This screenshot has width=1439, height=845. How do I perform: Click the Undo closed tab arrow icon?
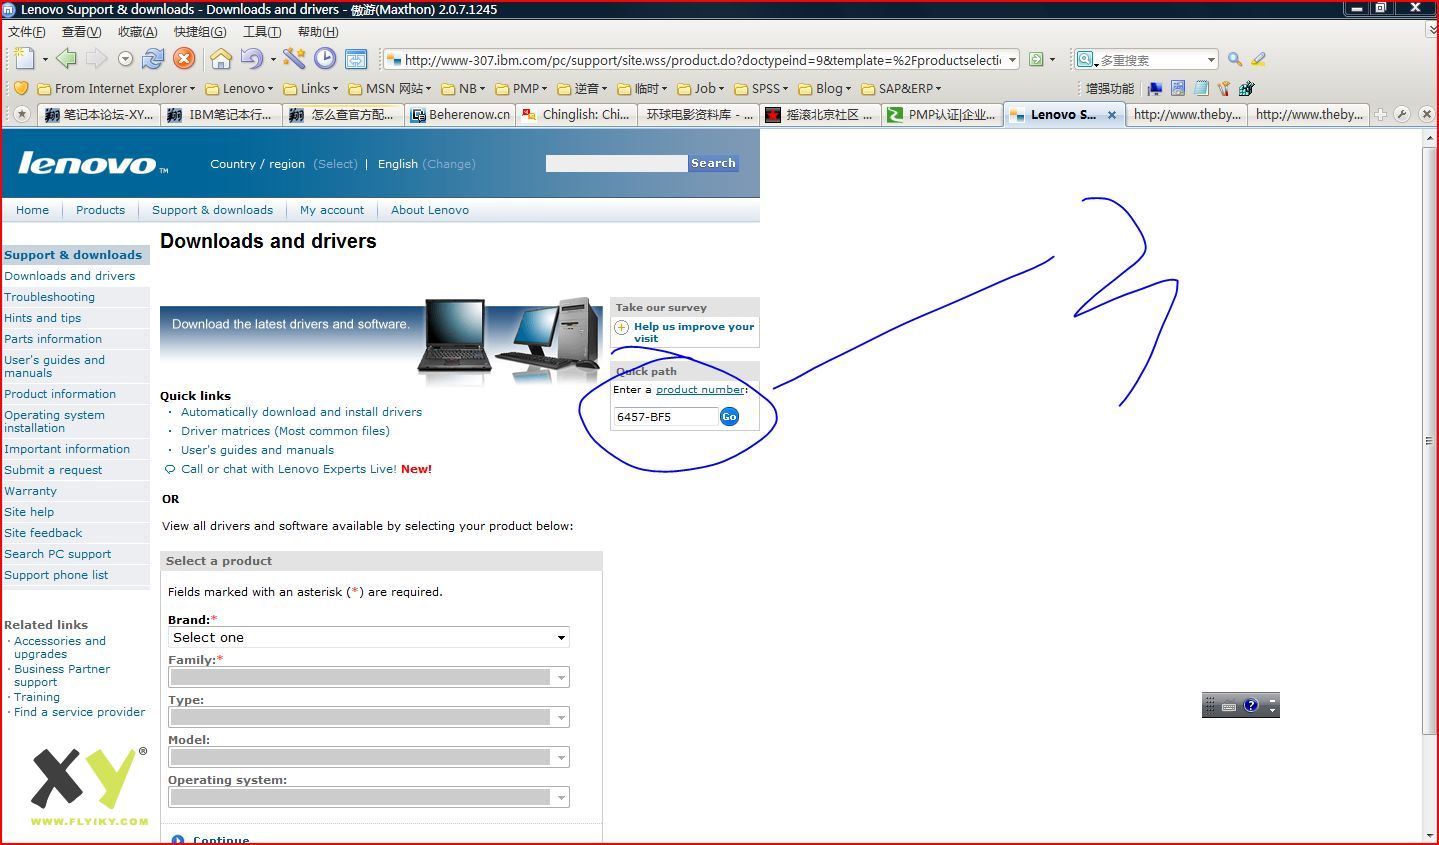point(251,59)
